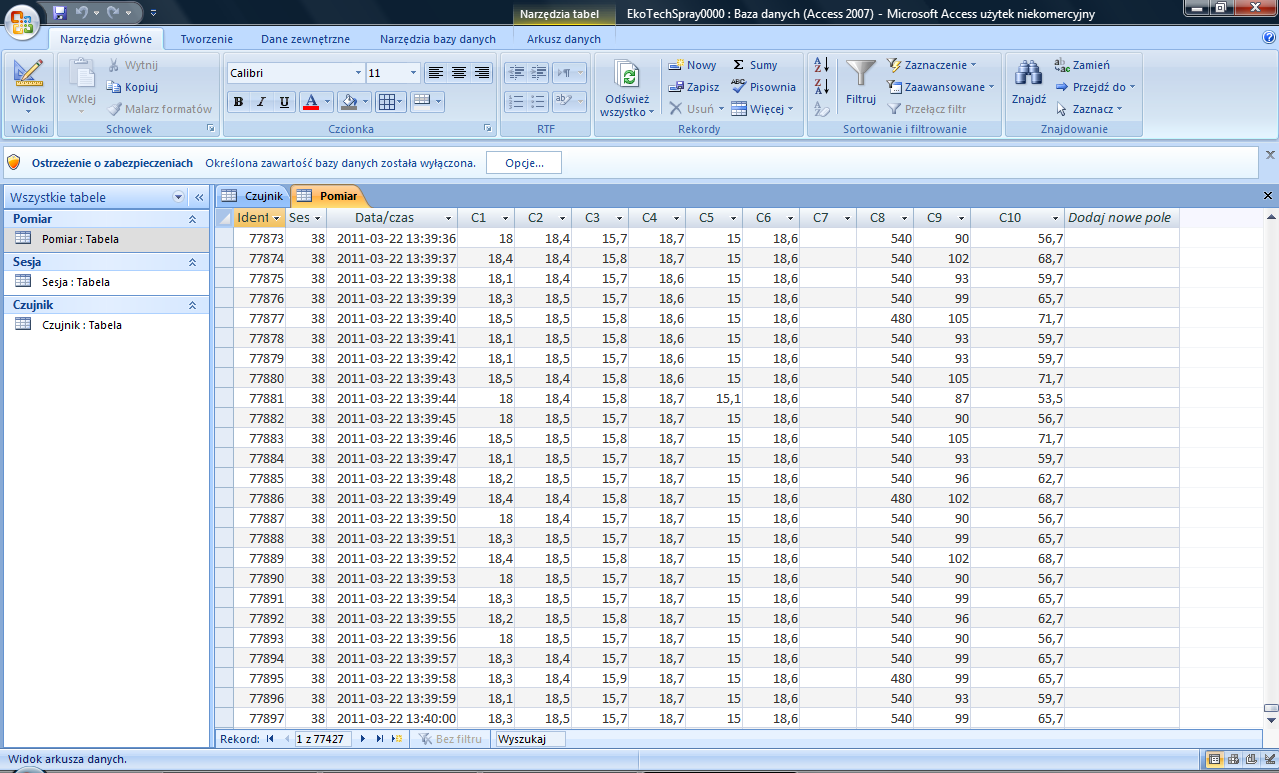The image size is (1279, 773).
Task: Open the font color dropdown arrow
Action: click(x=327, y=102)
